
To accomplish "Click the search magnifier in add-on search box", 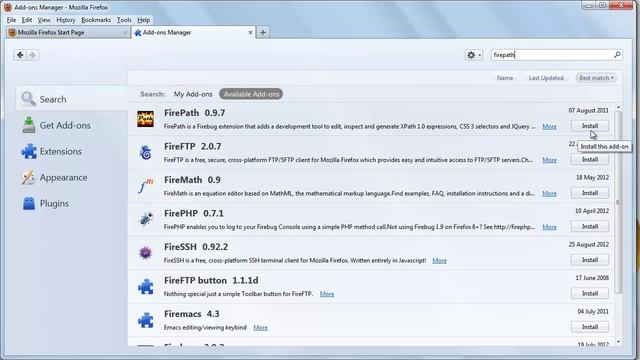I will click(x=617, y=54).
